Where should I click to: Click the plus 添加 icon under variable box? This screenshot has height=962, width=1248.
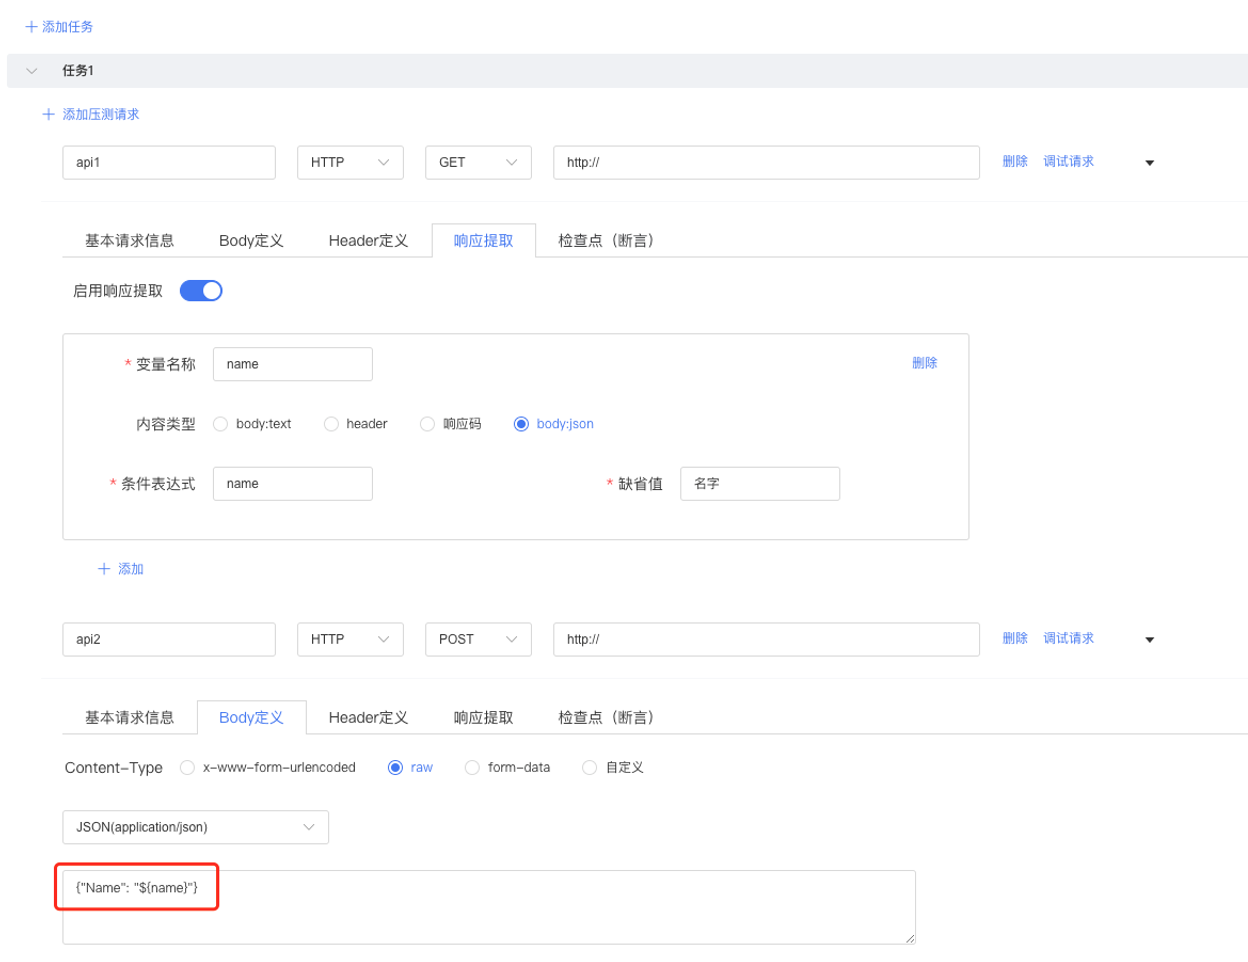104,569
